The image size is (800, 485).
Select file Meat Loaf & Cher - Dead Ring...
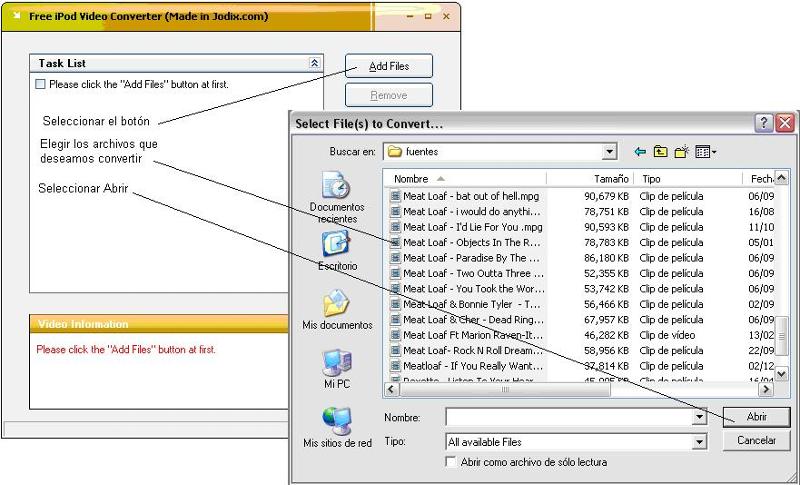(x=473, y=320)
